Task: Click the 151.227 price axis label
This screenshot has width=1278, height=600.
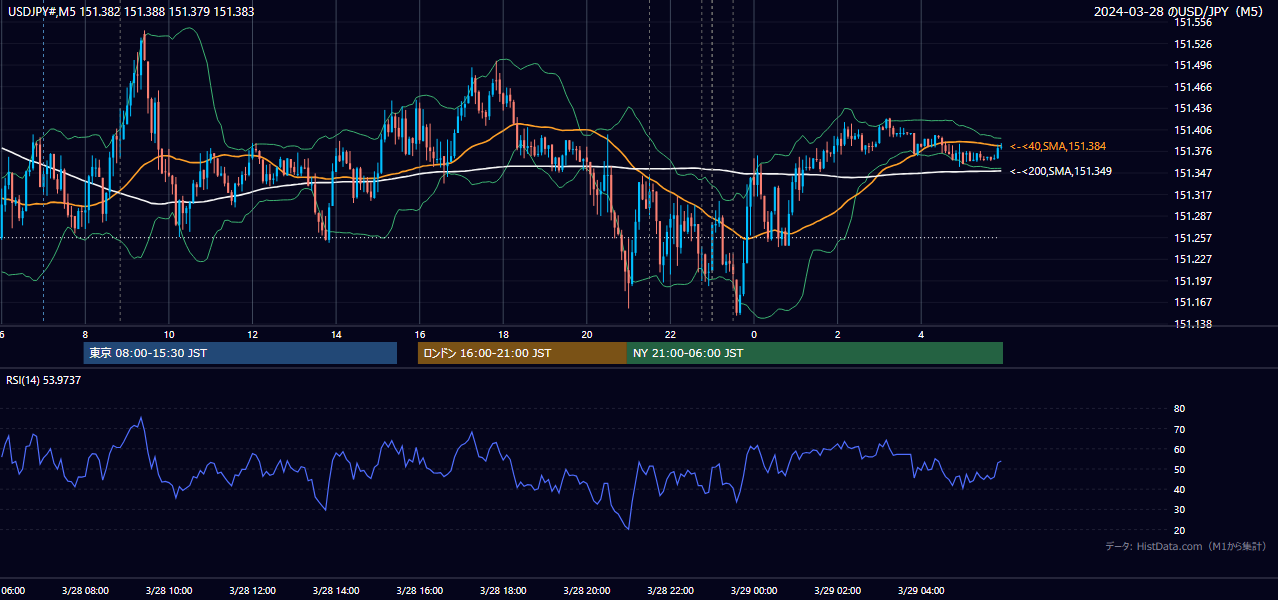Action: pos(1193,260)
